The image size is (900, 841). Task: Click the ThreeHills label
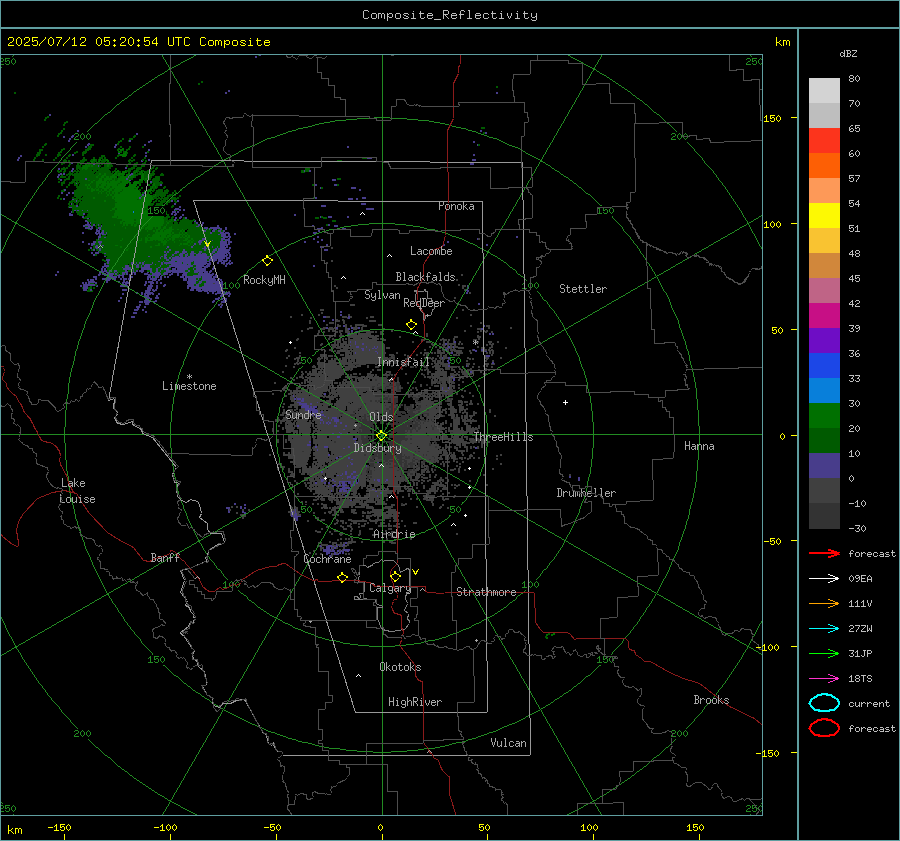pos(503,437)
